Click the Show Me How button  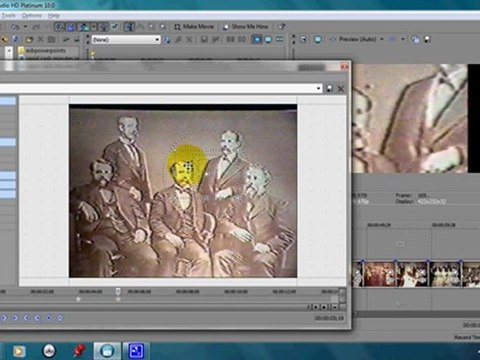click(246, 27)
